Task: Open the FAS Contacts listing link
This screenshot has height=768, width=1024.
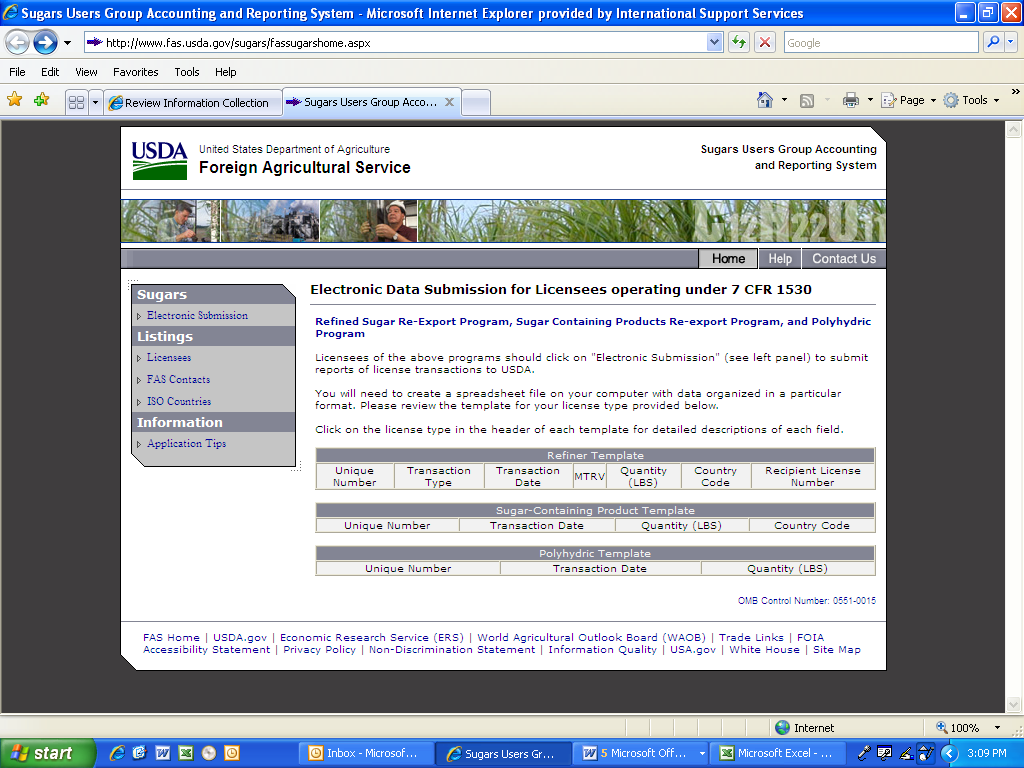Action: (x=178, y=379)
